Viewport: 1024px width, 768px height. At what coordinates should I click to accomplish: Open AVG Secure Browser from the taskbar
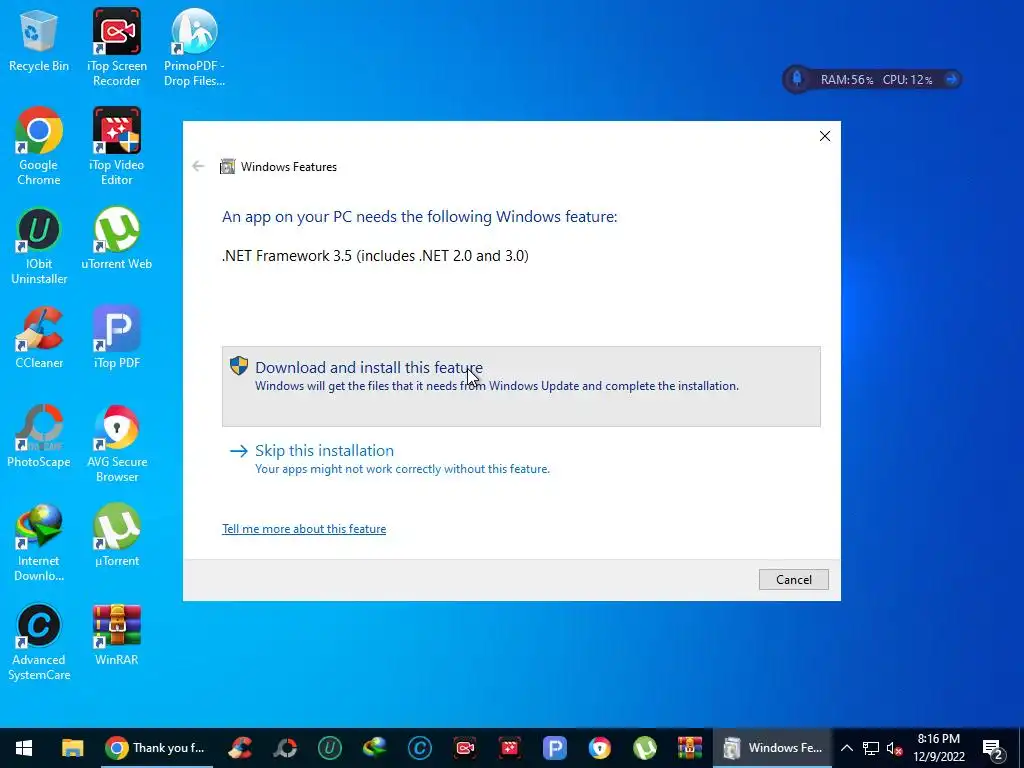pyautogui.click(x=600, y=748)
